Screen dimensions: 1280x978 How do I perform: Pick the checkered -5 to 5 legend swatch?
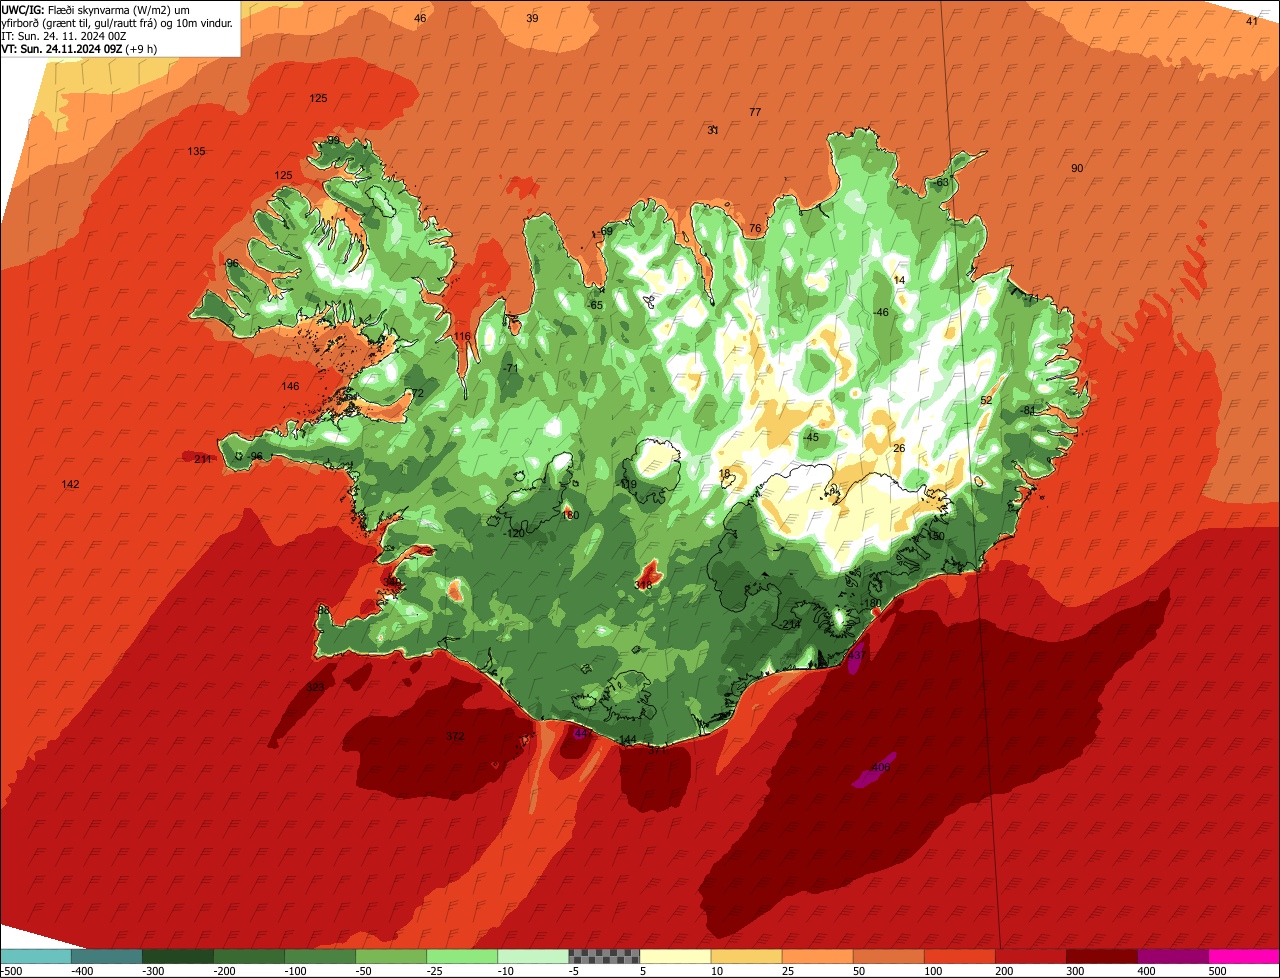tap(604, 956)
